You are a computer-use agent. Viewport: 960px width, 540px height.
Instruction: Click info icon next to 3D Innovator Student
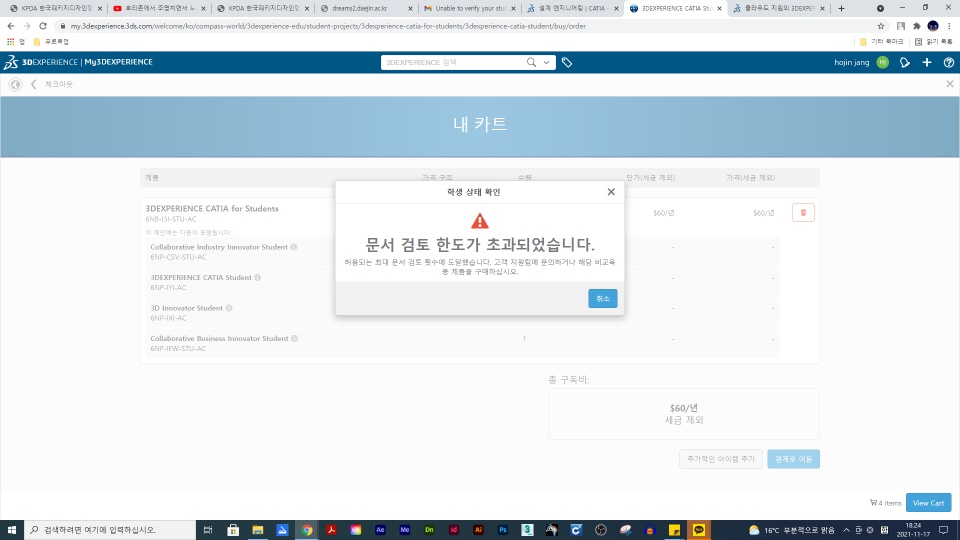click(x=229, y=308)
